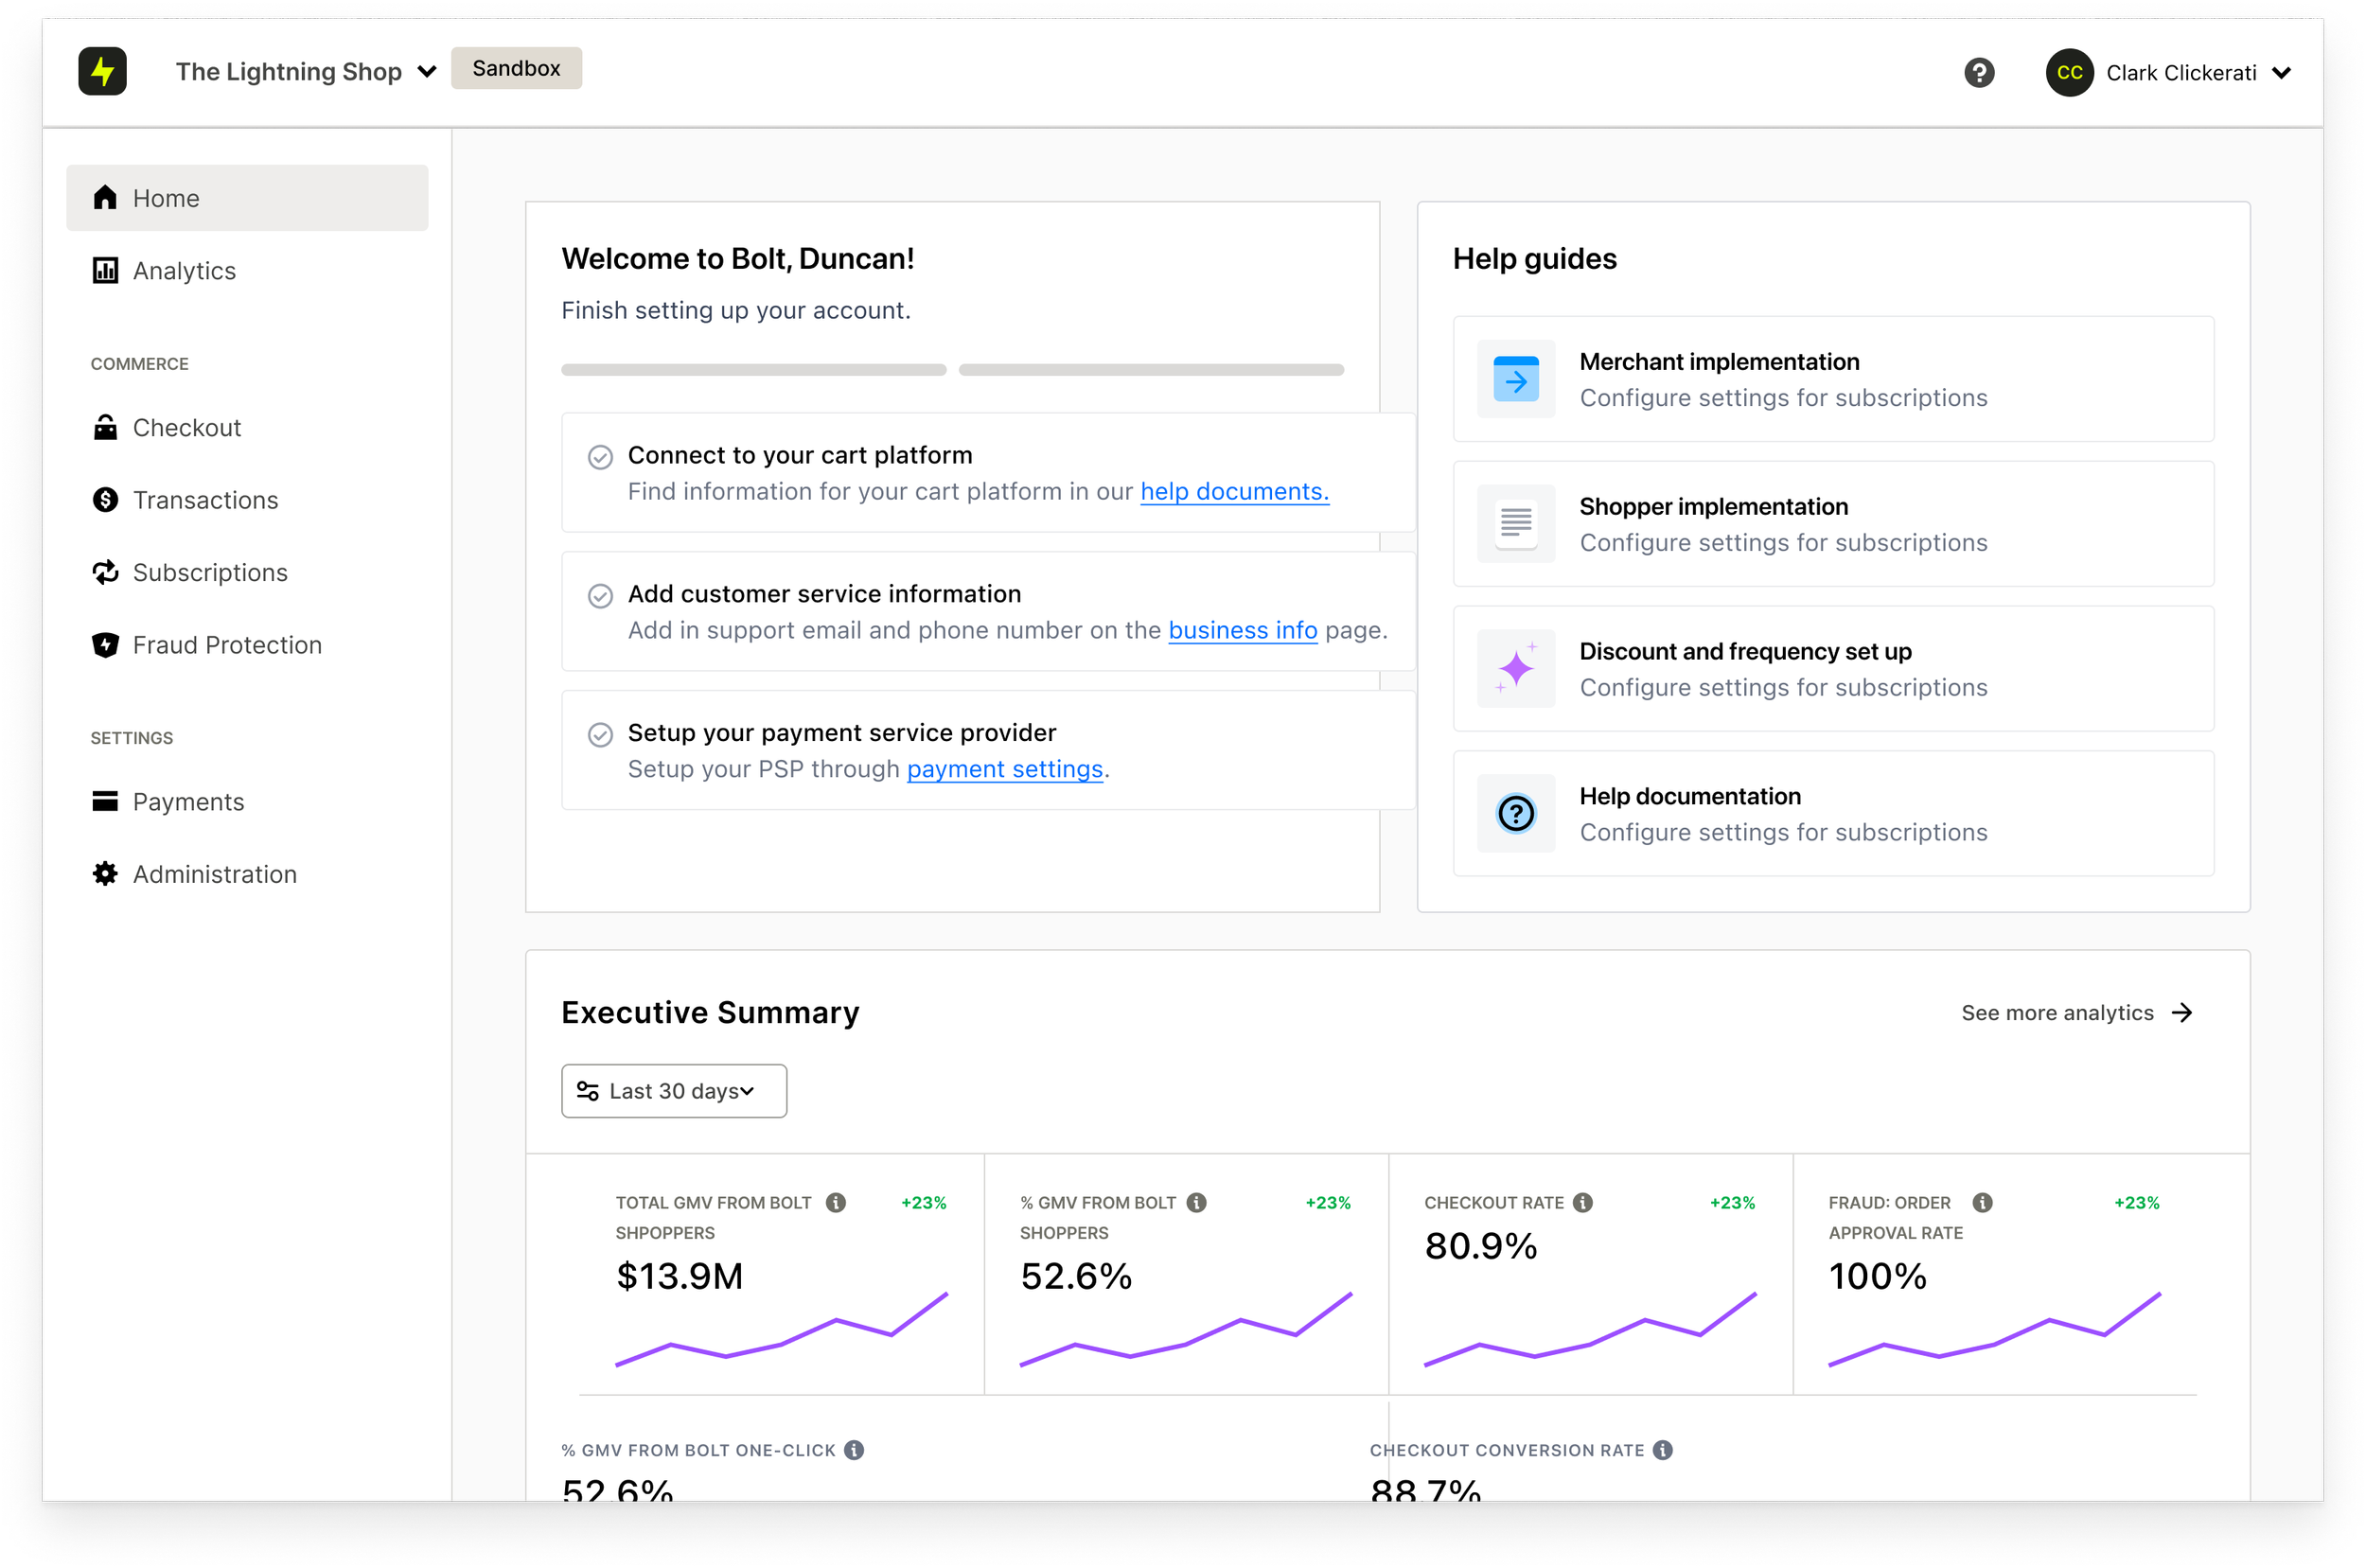
Task: Switch to the Home menu item
Action: point(165,197)
